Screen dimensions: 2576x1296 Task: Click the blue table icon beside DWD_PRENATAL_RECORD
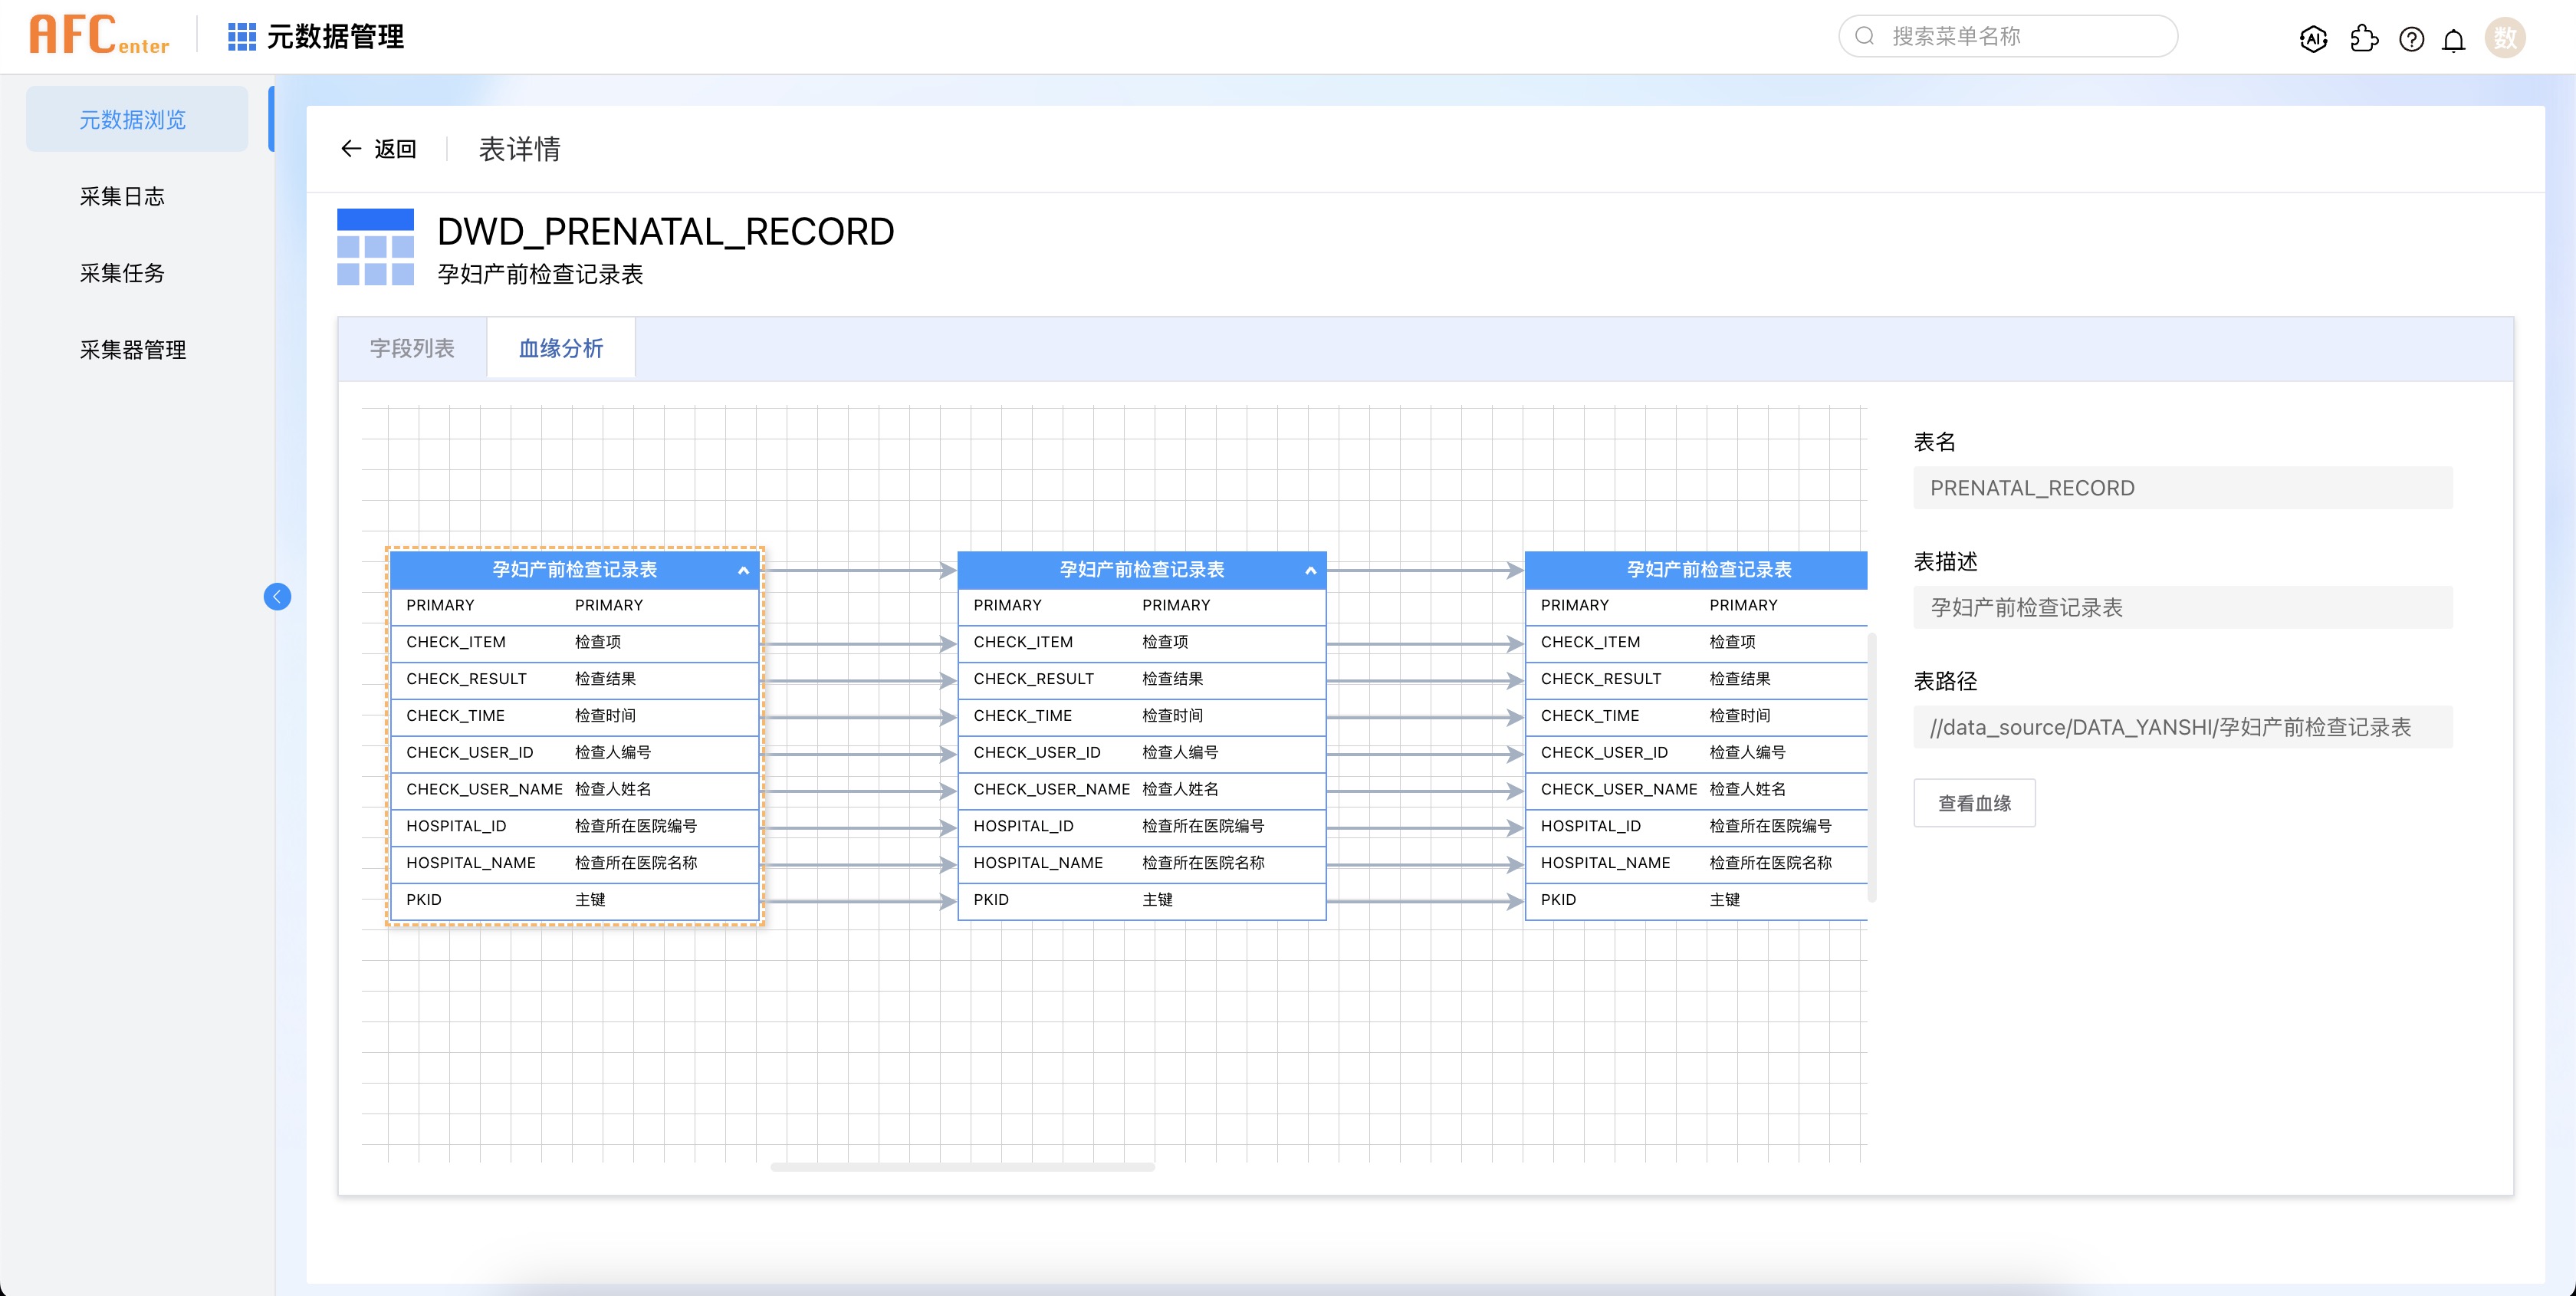point(375,247)
